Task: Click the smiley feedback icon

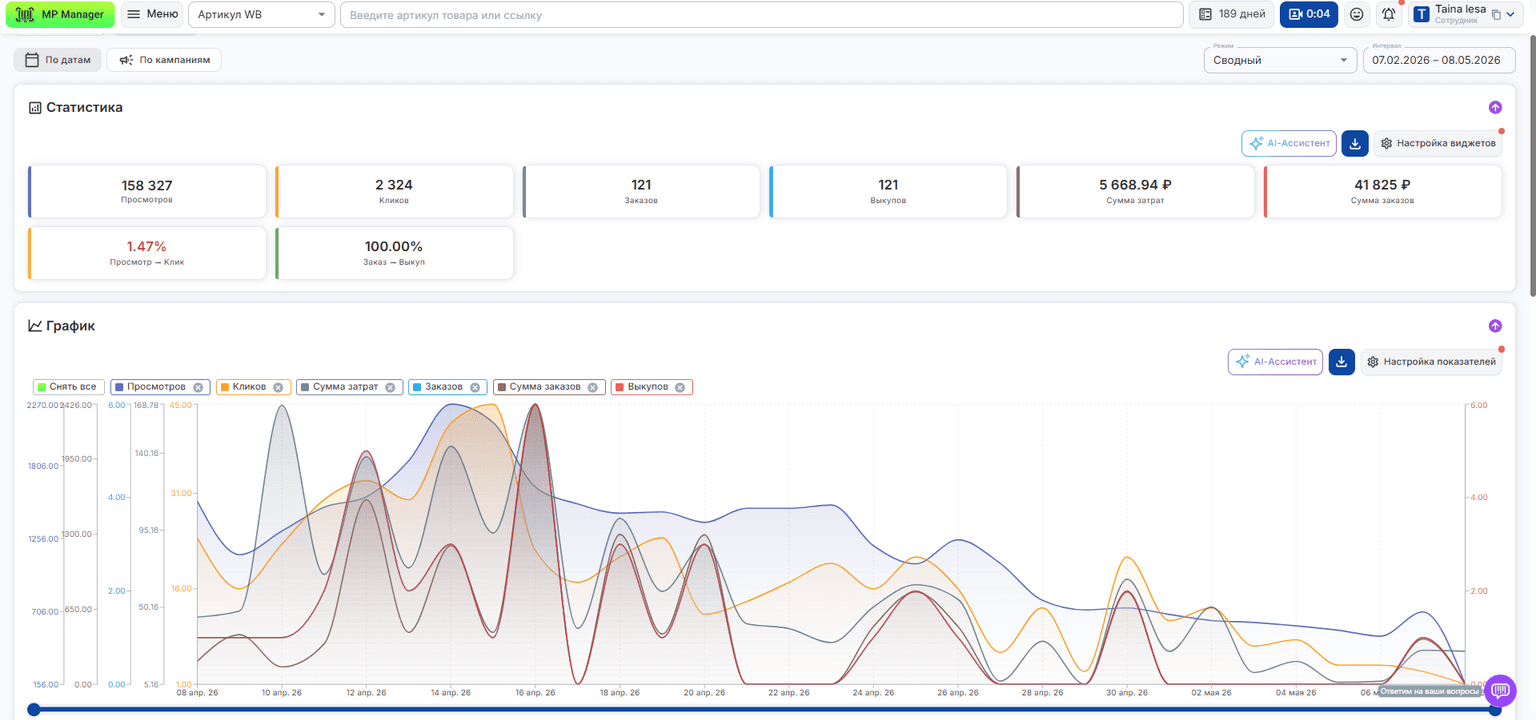Action: tap(1357, 14)
